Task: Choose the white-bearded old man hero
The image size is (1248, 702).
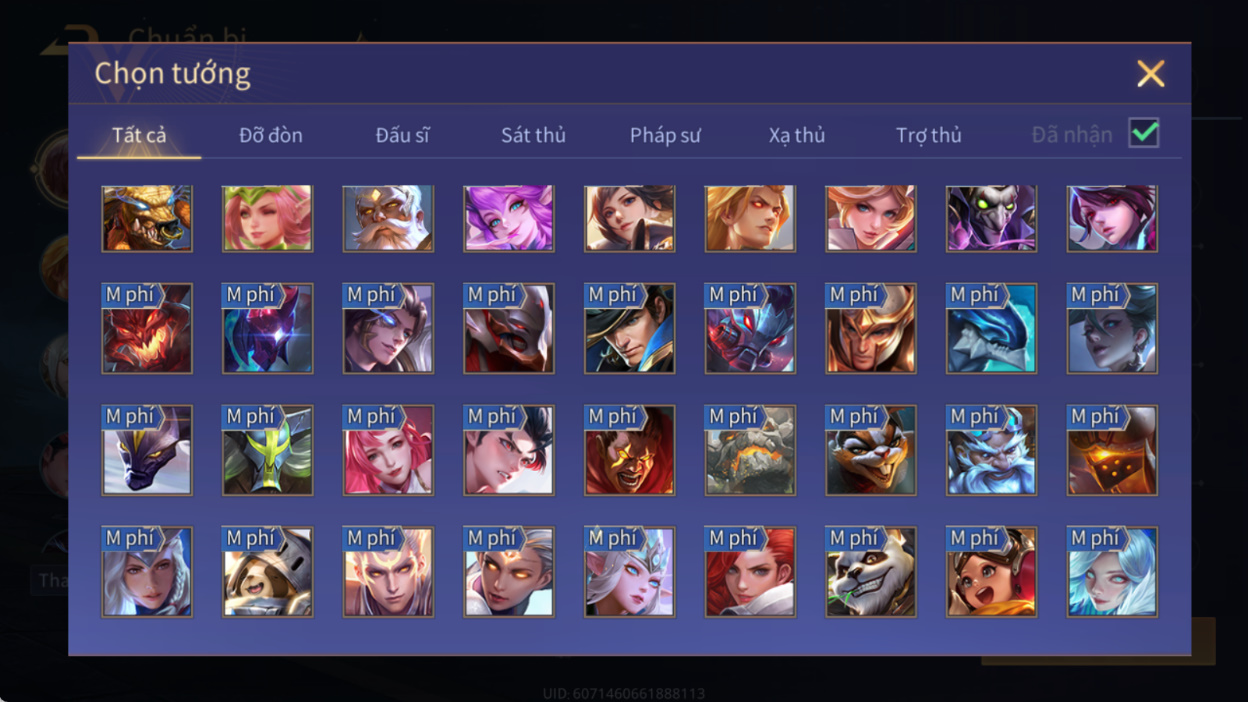Action: click(388, 218)
